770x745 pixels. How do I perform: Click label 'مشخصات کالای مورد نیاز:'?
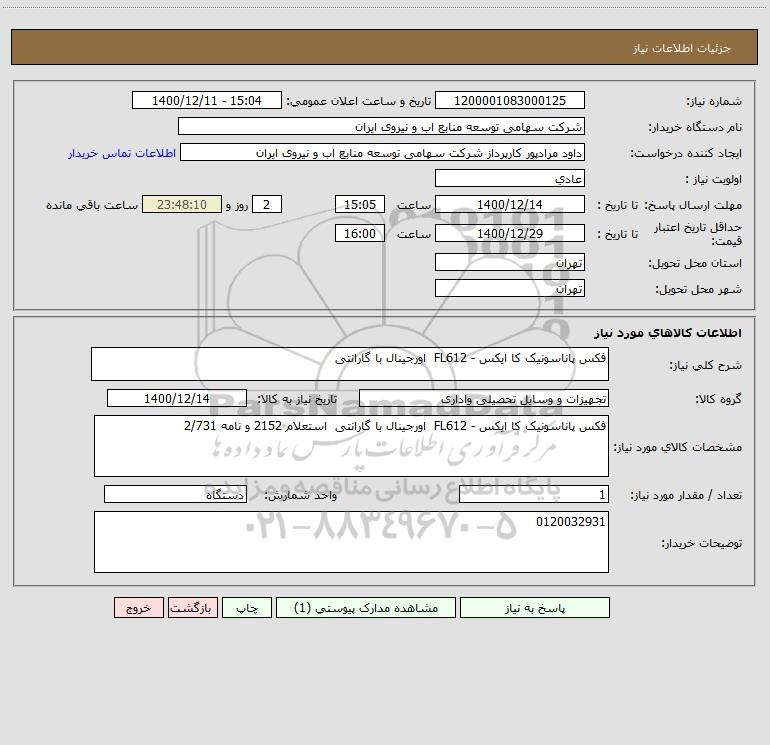tap(678, 447)
